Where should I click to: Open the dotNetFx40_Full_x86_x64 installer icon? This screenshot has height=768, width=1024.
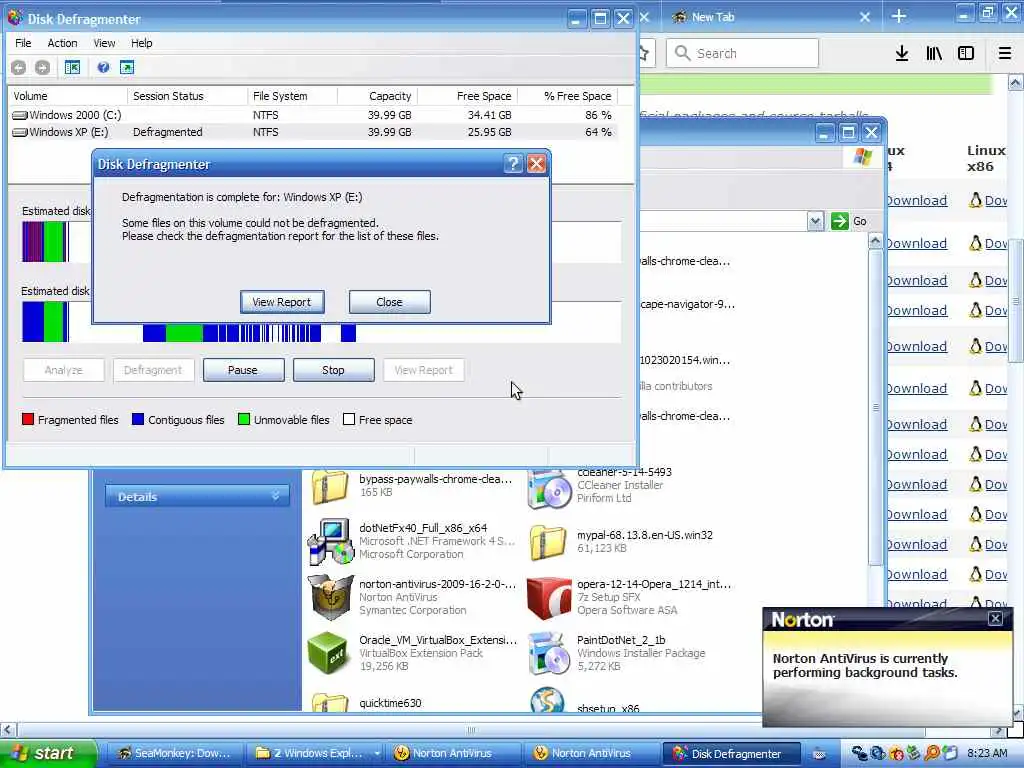click(330, 542)
